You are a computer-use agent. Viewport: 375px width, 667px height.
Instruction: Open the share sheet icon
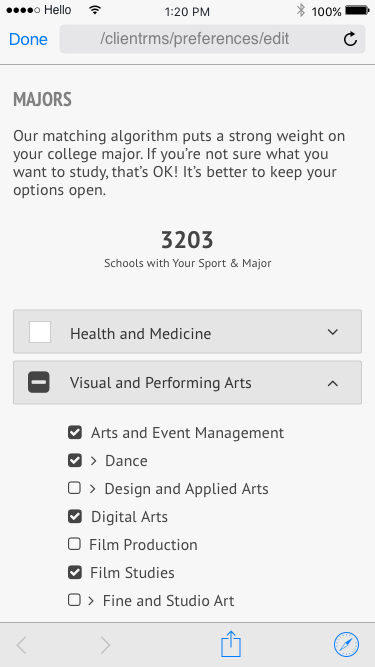pyautogui.click(x=231, y=644)
